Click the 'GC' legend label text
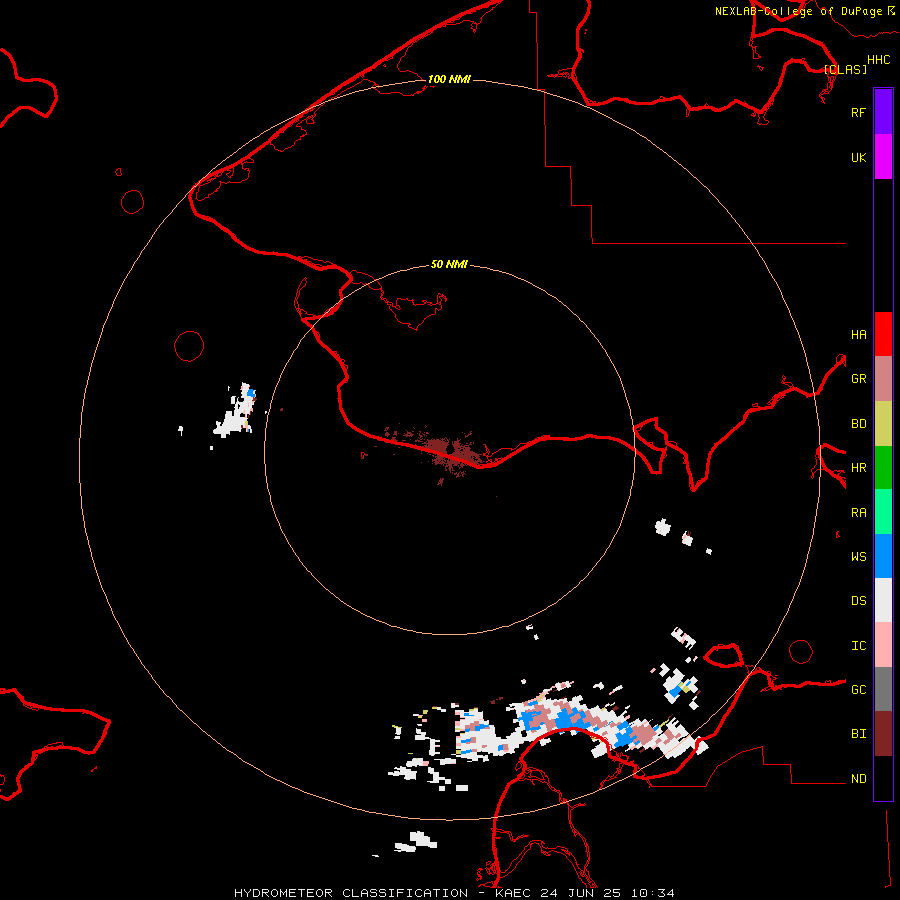Image resolution: width=900 pixels, height=900 pixels. click(858, 689)
